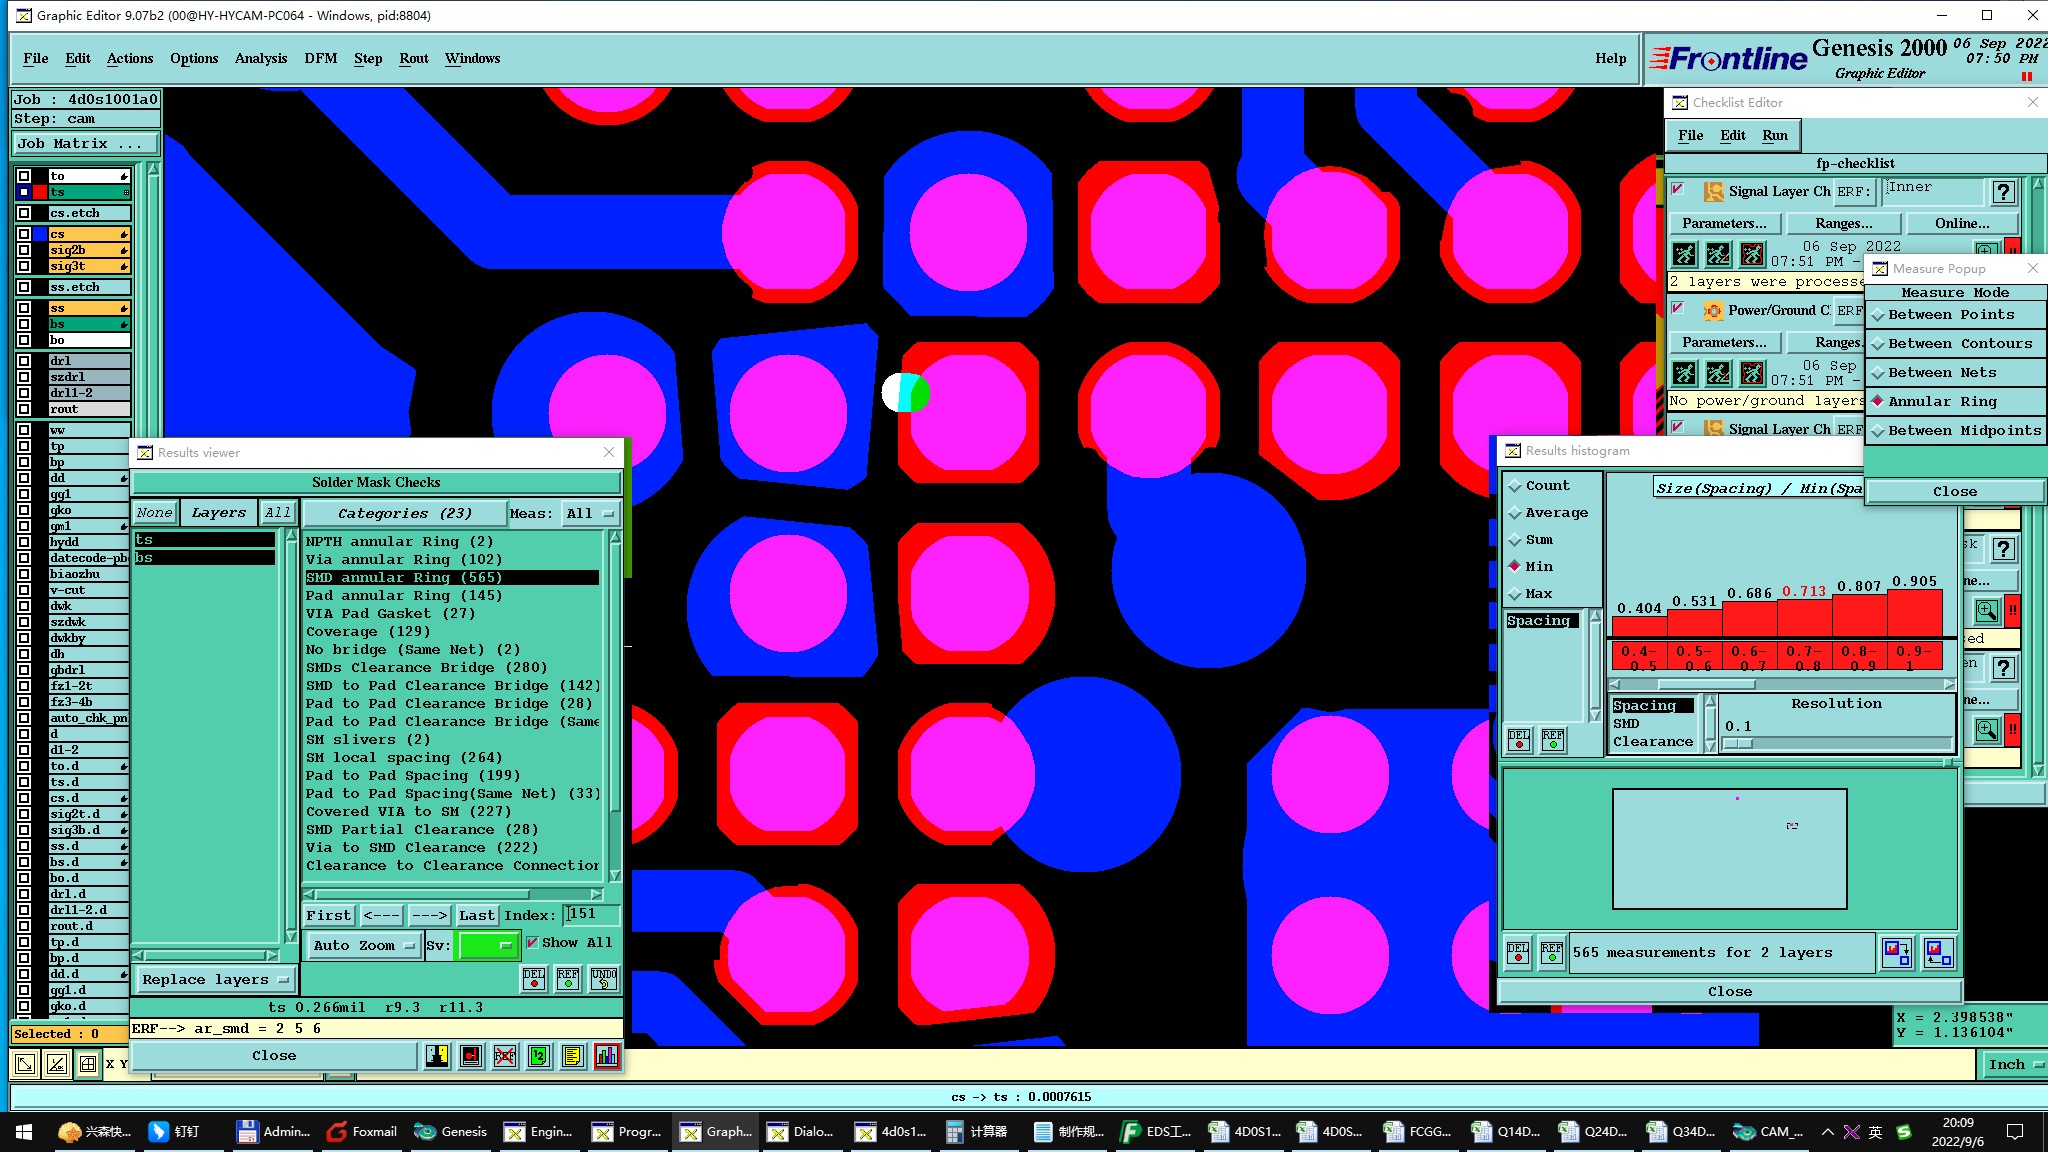Open the Inch units dropdown

(2013, 1064)
